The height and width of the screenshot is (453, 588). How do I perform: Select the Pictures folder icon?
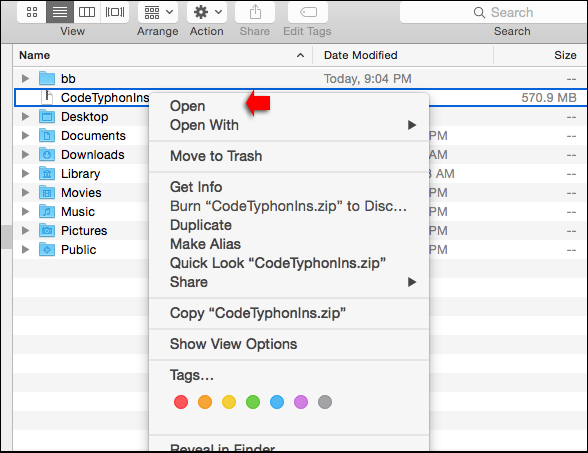[x=47, y=230]
